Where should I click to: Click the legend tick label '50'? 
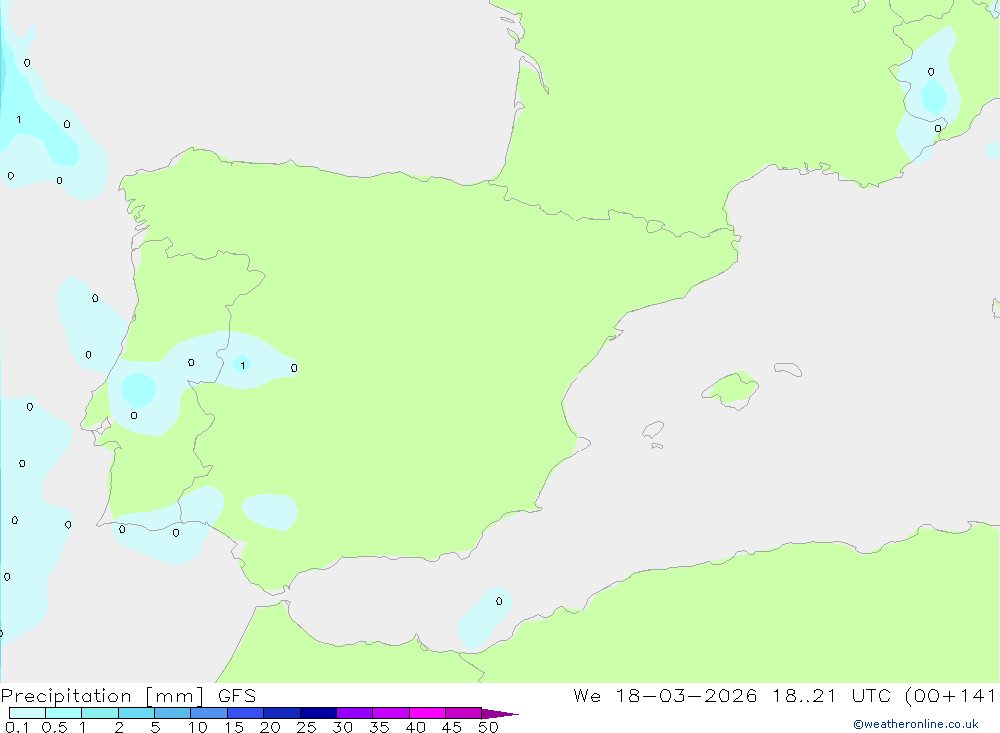pos(488,727)
